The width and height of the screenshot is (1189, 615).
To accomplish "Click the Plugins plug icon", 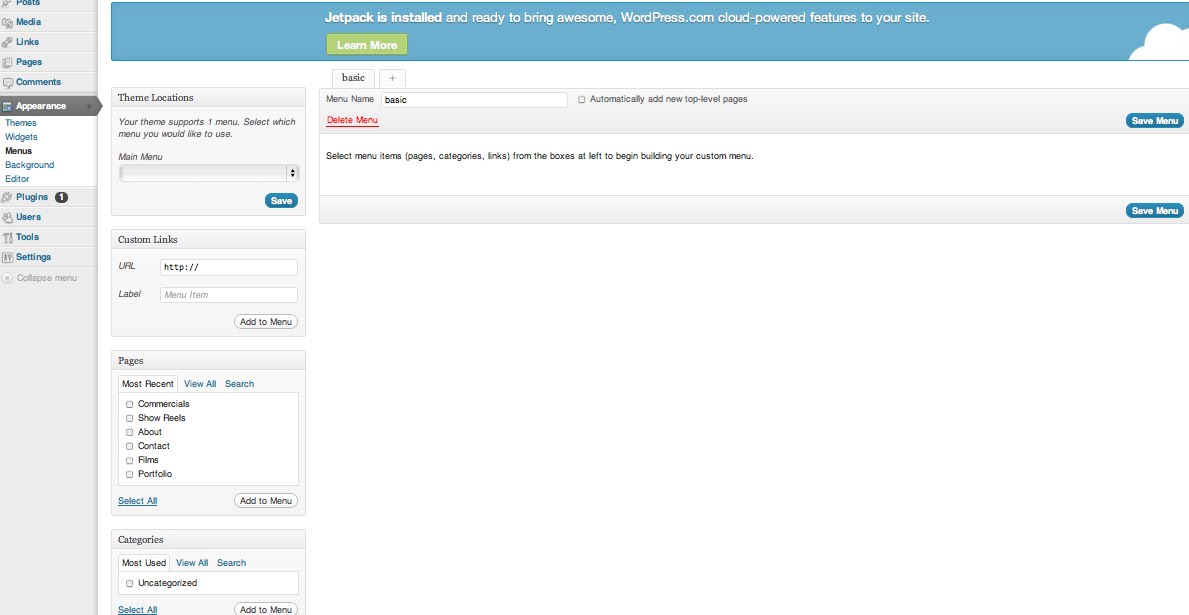I will [x=8, y=197].
